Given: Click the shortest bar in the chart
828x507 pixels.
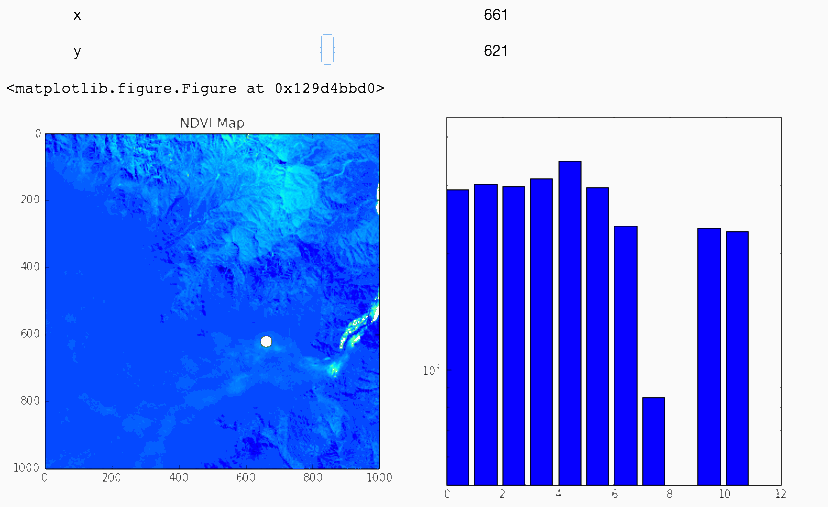Looking at the screenshot, I should (653, 441).
